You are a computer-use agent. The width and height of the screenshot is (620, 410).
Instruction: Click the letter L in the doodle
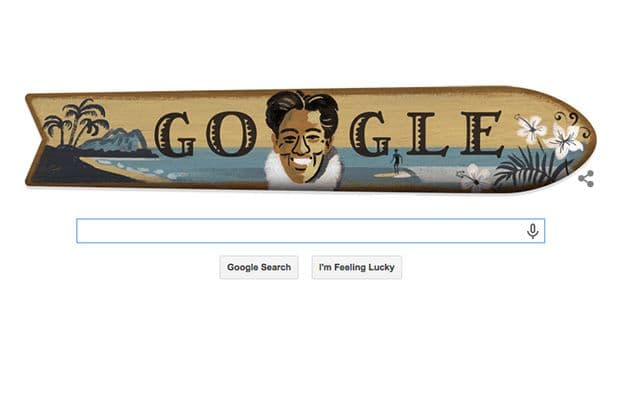pos(428,134)
